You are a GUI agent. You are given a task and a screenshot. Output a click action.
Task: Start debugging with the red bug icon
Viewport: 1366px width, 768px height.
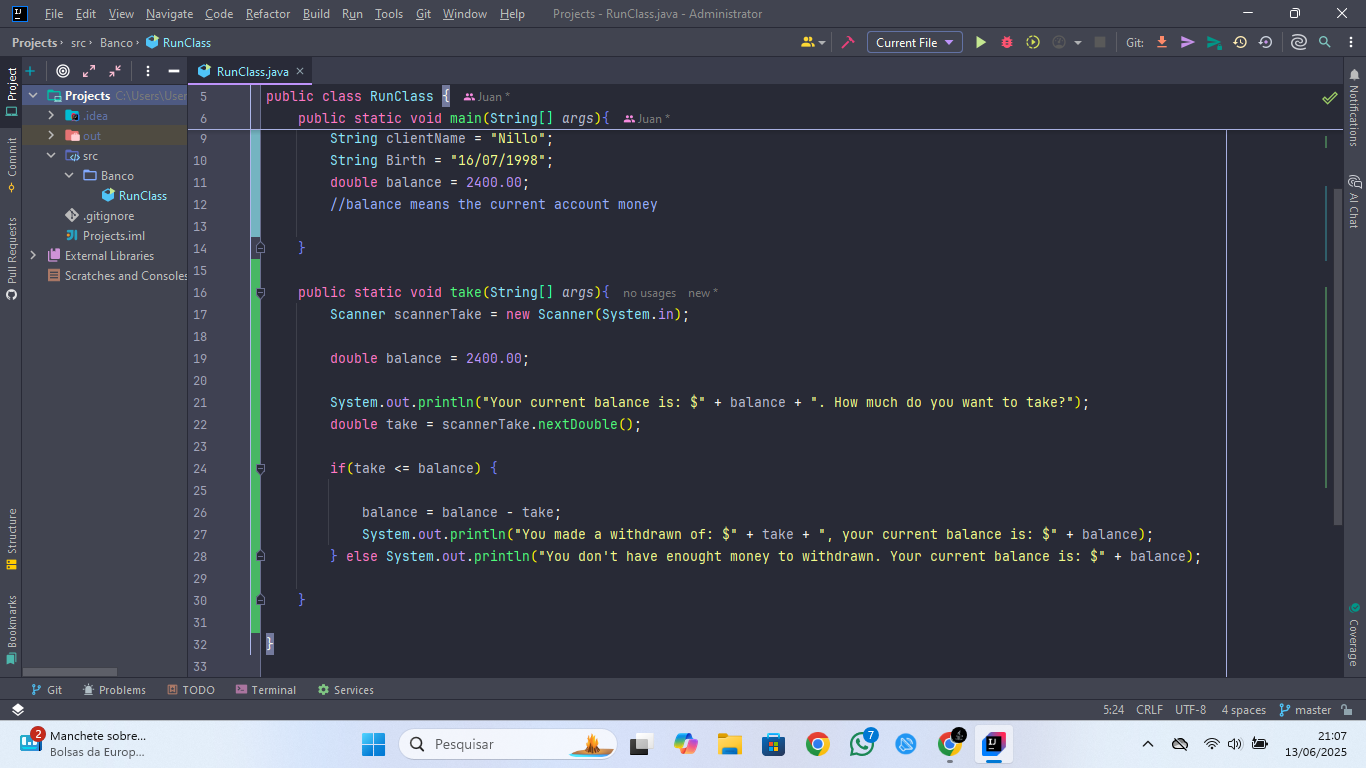(1007, 42)
